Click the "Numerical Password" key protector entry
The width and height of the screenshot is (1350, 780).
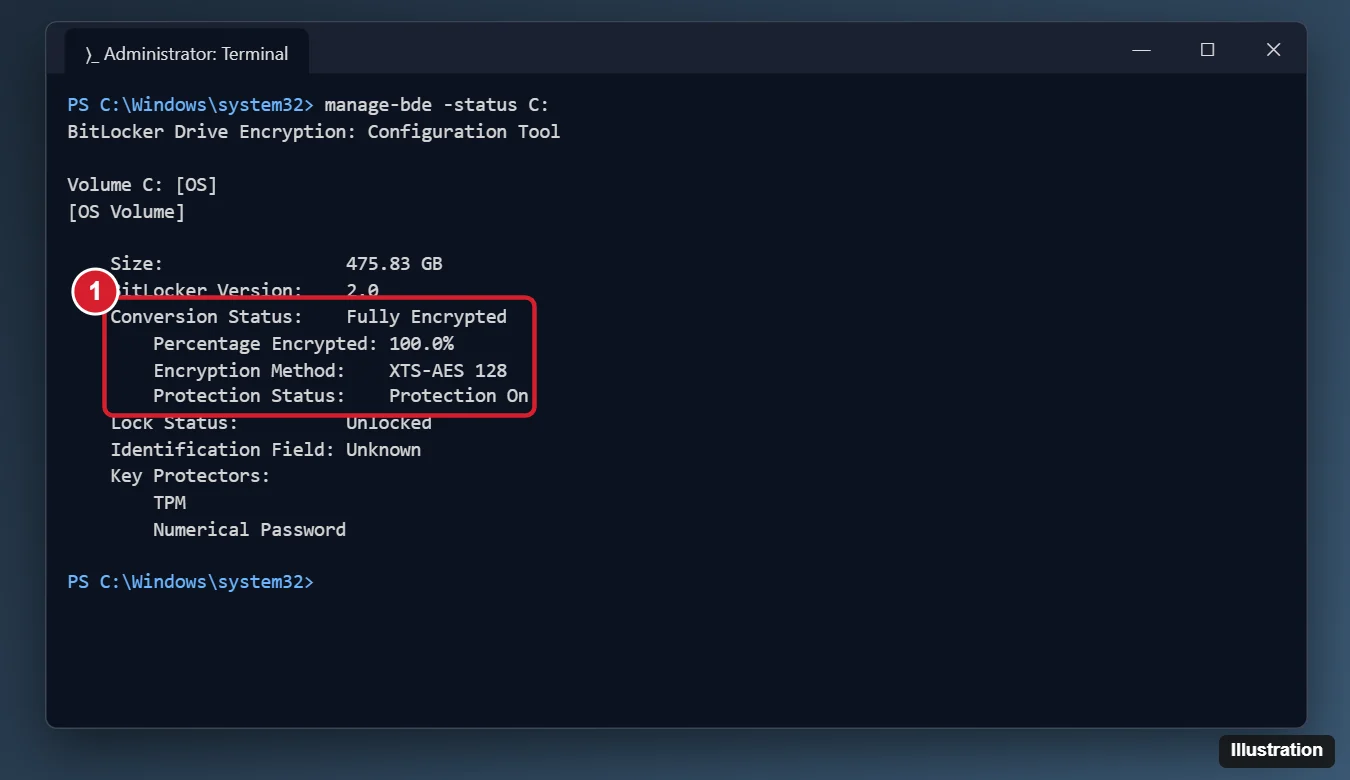click(x=249, y=530)
